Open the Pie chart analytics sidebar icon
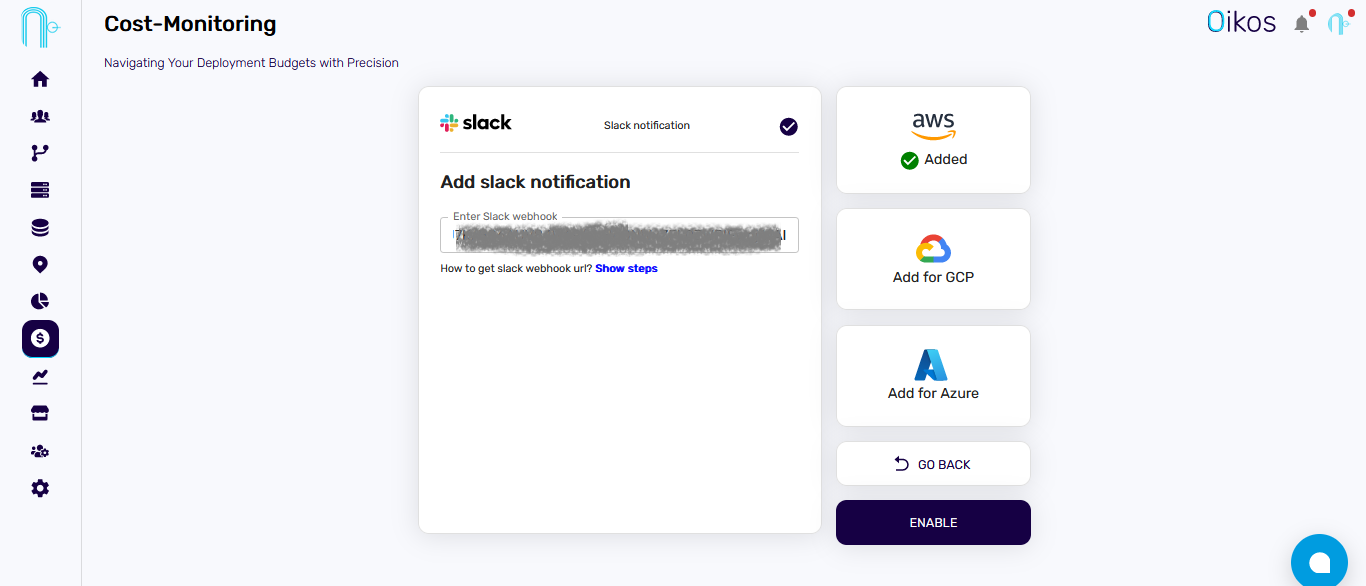The width and height of the screenshot is (1366, 586). tap(40, 301)
